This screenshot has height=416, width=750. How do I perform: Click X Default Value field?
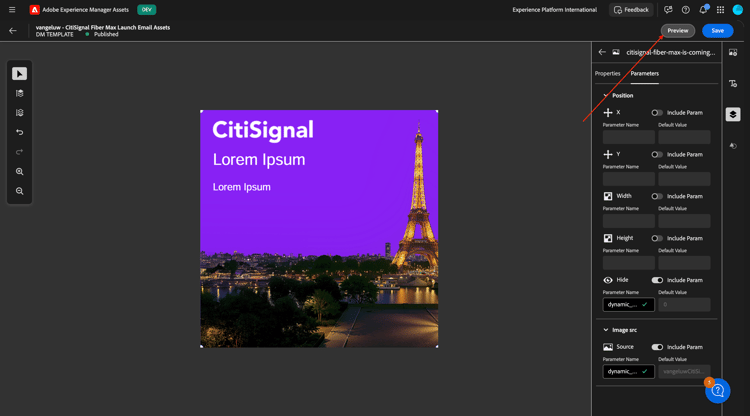(x=684, y=137)
